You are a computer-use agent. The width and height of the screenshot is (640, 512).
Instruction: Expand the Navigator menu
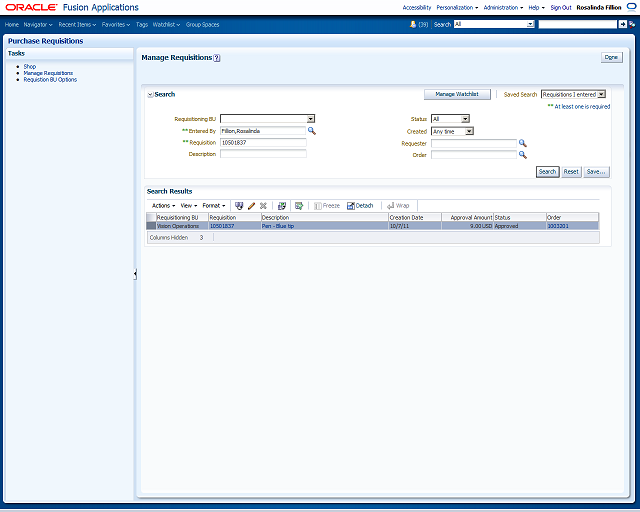[38, 24]
